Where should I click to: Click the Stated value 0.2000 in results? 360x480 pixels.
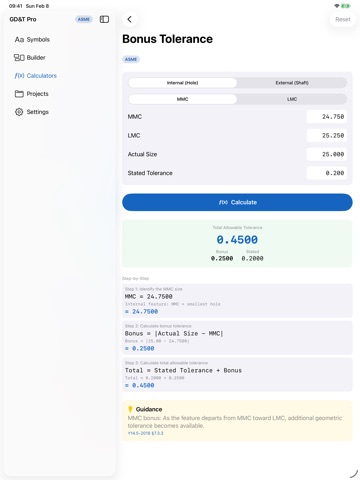(x=252, y=258)
